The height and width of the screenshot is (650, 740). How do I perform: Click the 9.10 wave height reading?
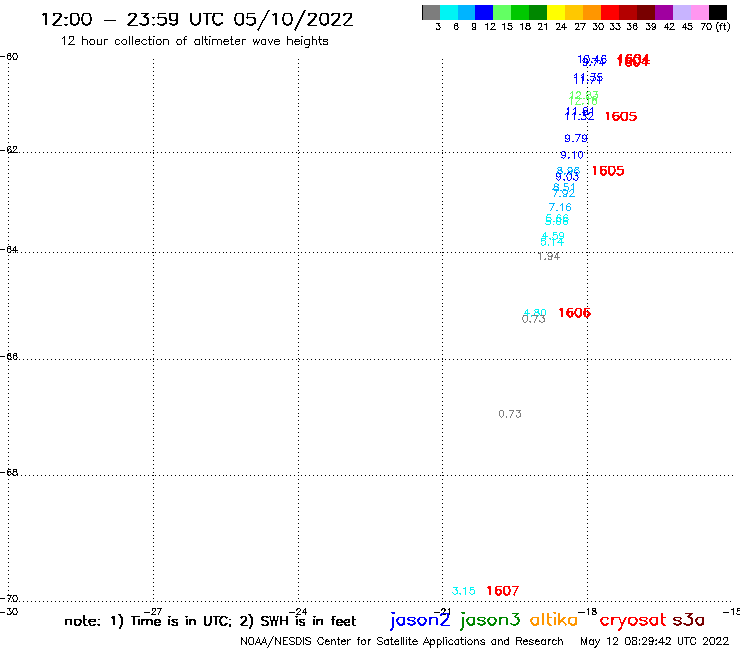[572, 155]
